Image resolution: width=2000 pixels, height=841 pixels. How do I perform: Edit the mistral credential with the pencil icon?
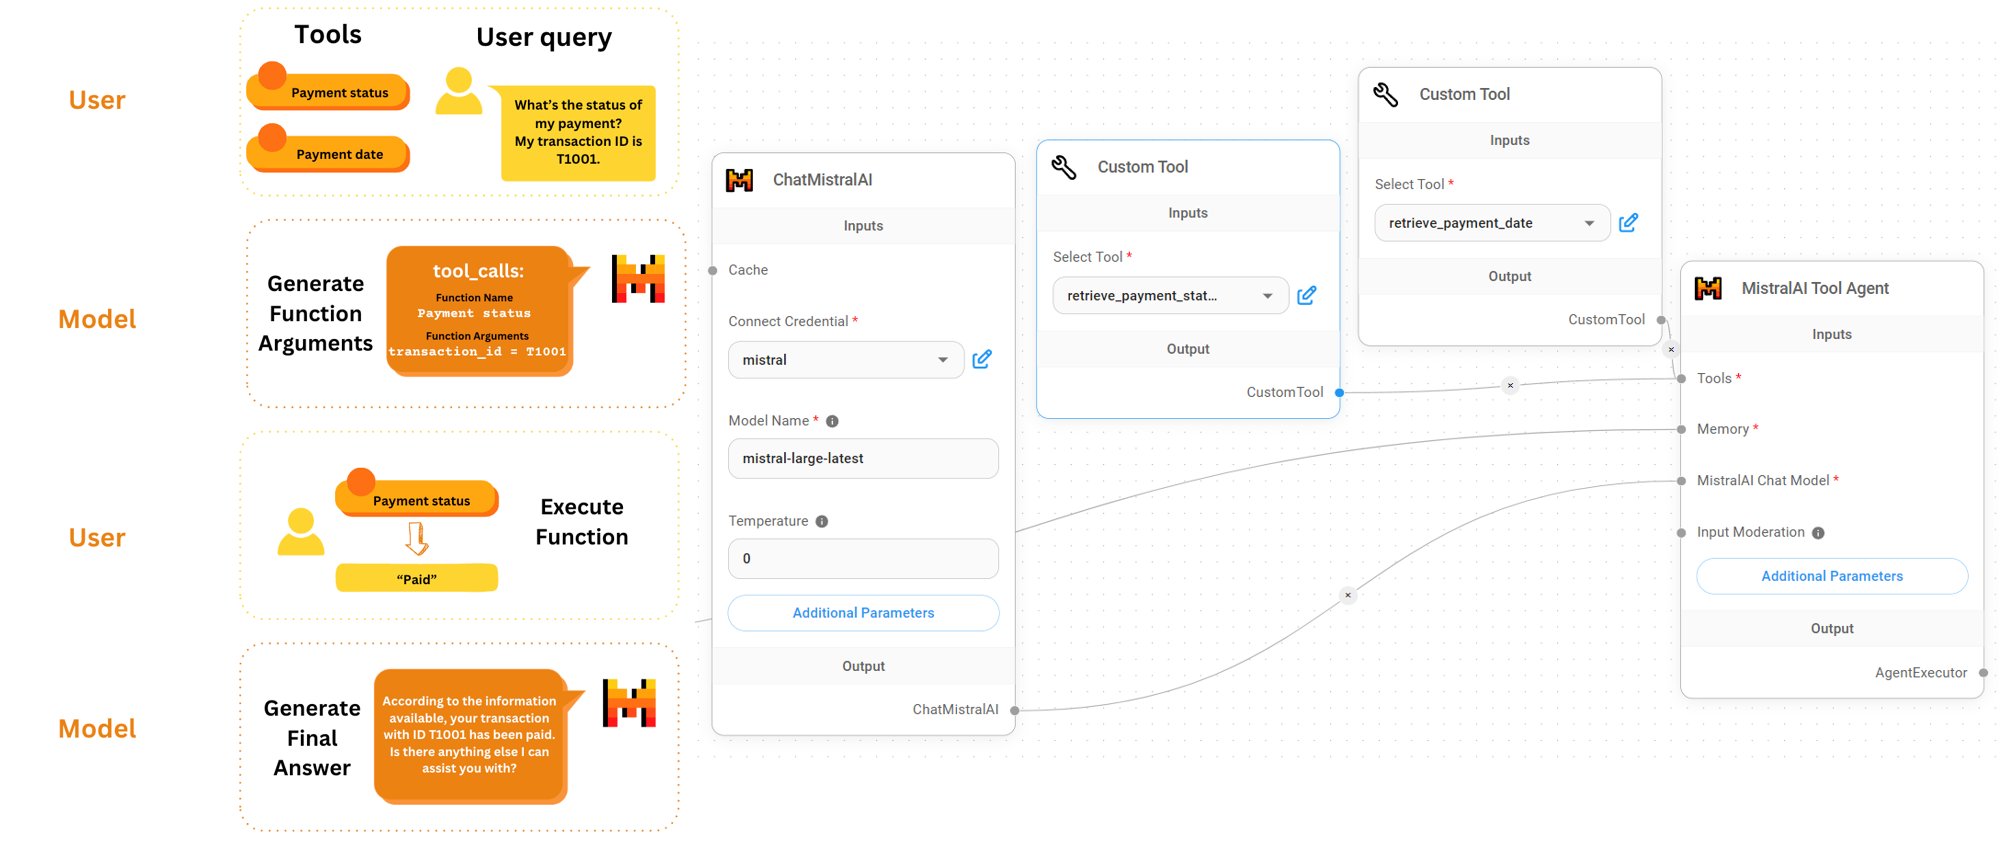pyautogui.click(x=982, y=359)
